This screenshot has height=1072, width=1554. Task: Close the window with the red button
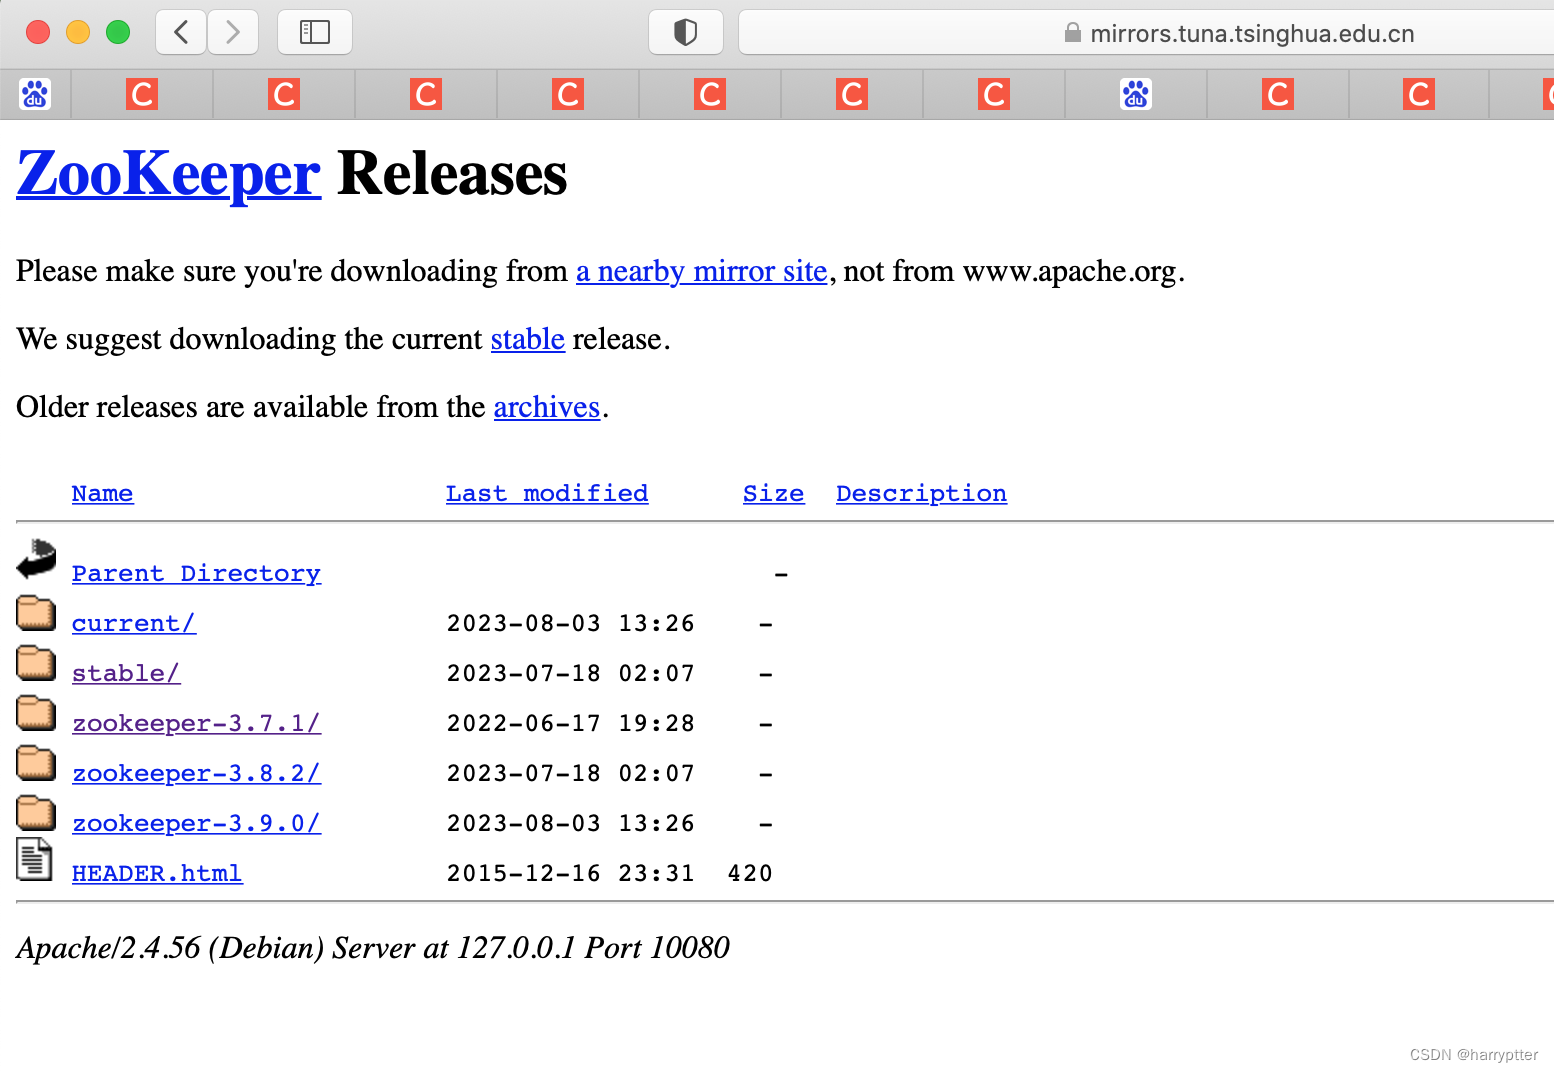point(38,32)
